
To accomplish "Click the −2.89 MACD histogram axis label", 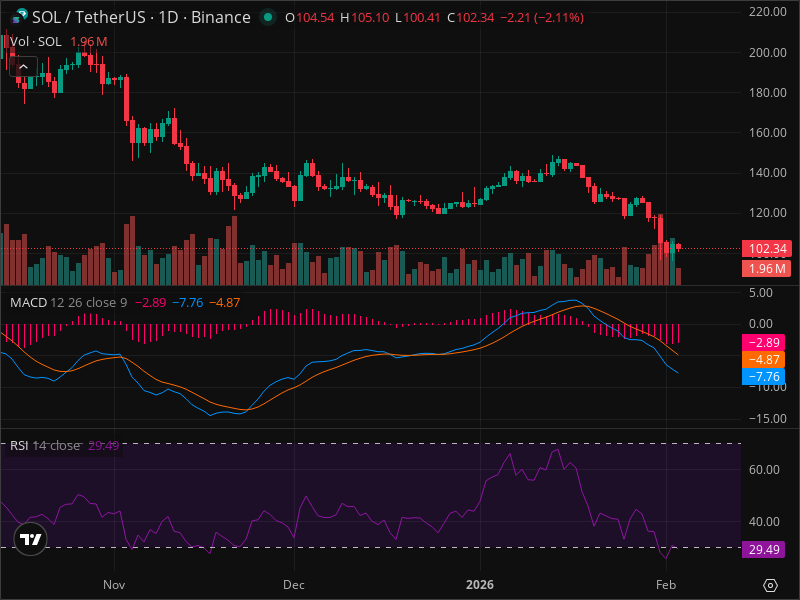I will click(x=763, y=342).
